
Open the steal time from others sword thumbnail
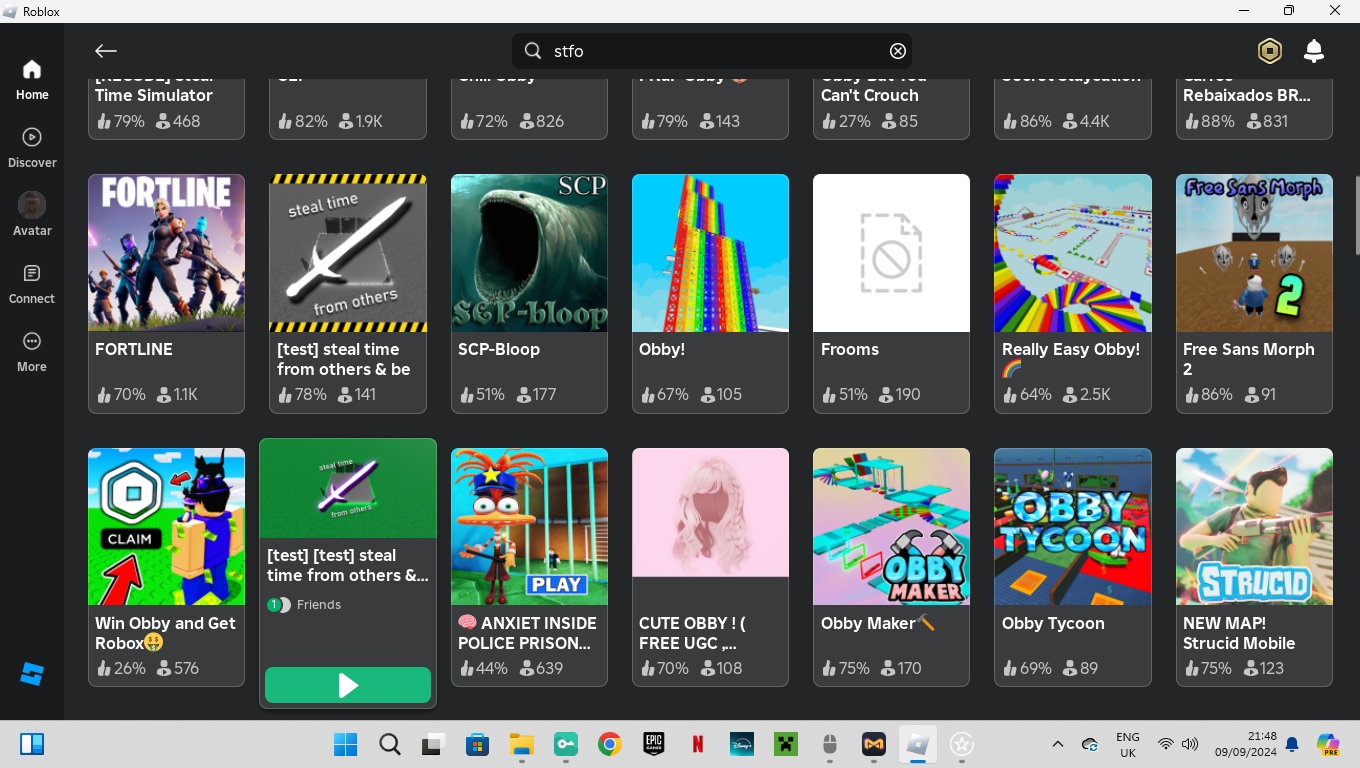[348, 253]
